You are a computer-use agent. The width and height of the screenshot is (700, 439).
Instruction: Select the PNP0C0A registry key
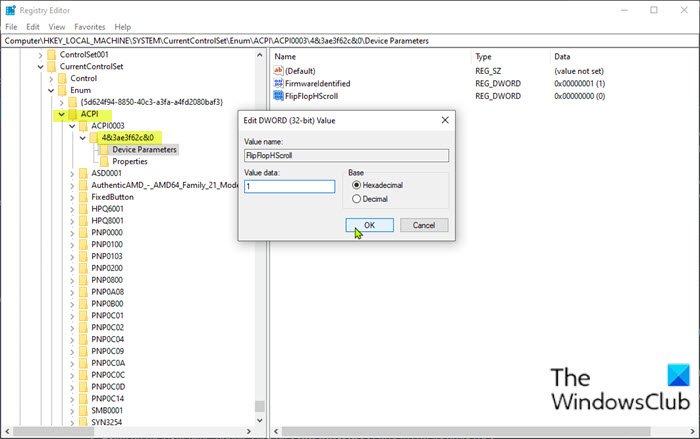tap(108, 363)
